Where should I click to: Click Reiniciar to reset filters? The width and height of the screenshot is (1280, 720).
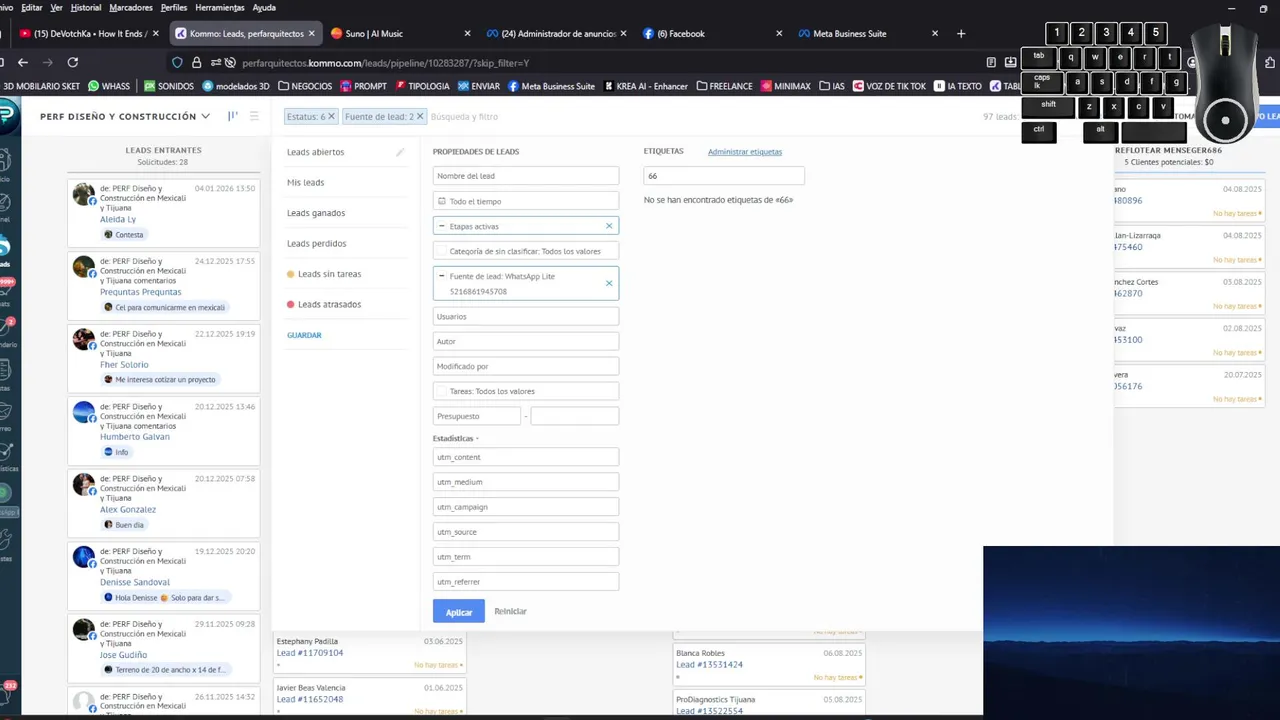pos(510,611)
